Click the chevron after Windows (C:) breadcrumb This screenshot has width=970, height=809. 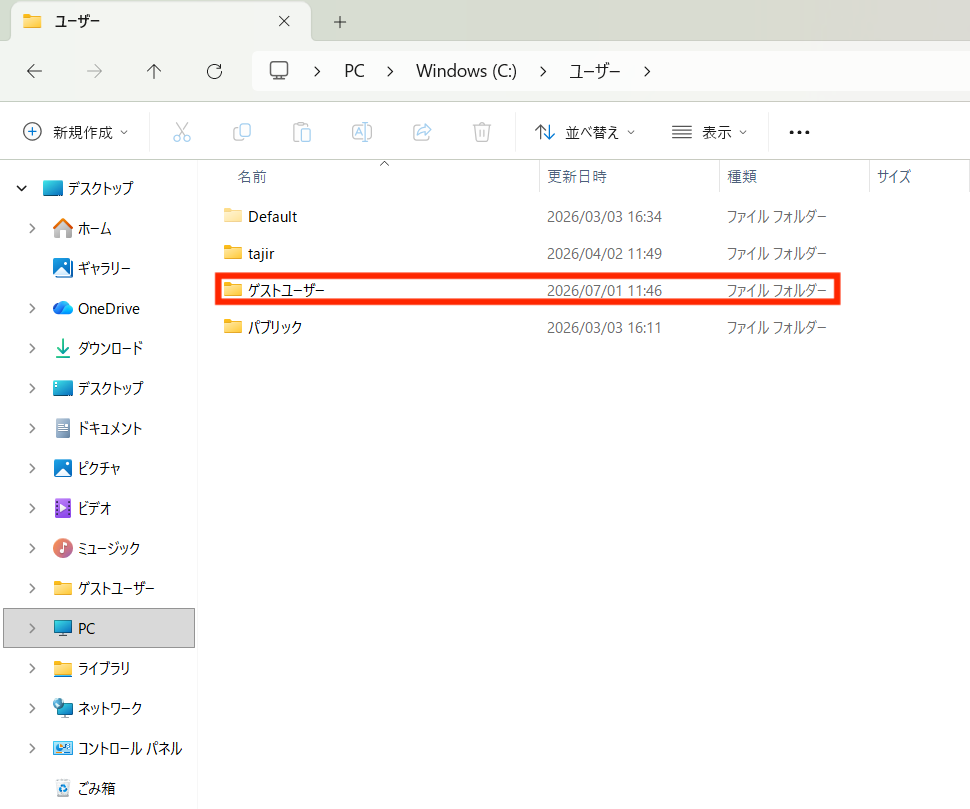pos(543,72)
